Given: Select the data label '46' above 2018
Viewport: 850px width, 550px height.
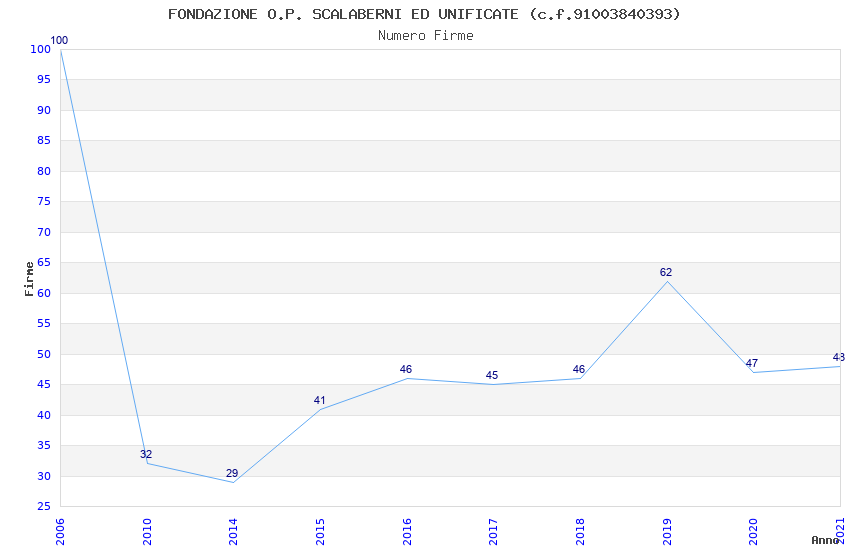Looking at the screenshot, I should [578, 369].
